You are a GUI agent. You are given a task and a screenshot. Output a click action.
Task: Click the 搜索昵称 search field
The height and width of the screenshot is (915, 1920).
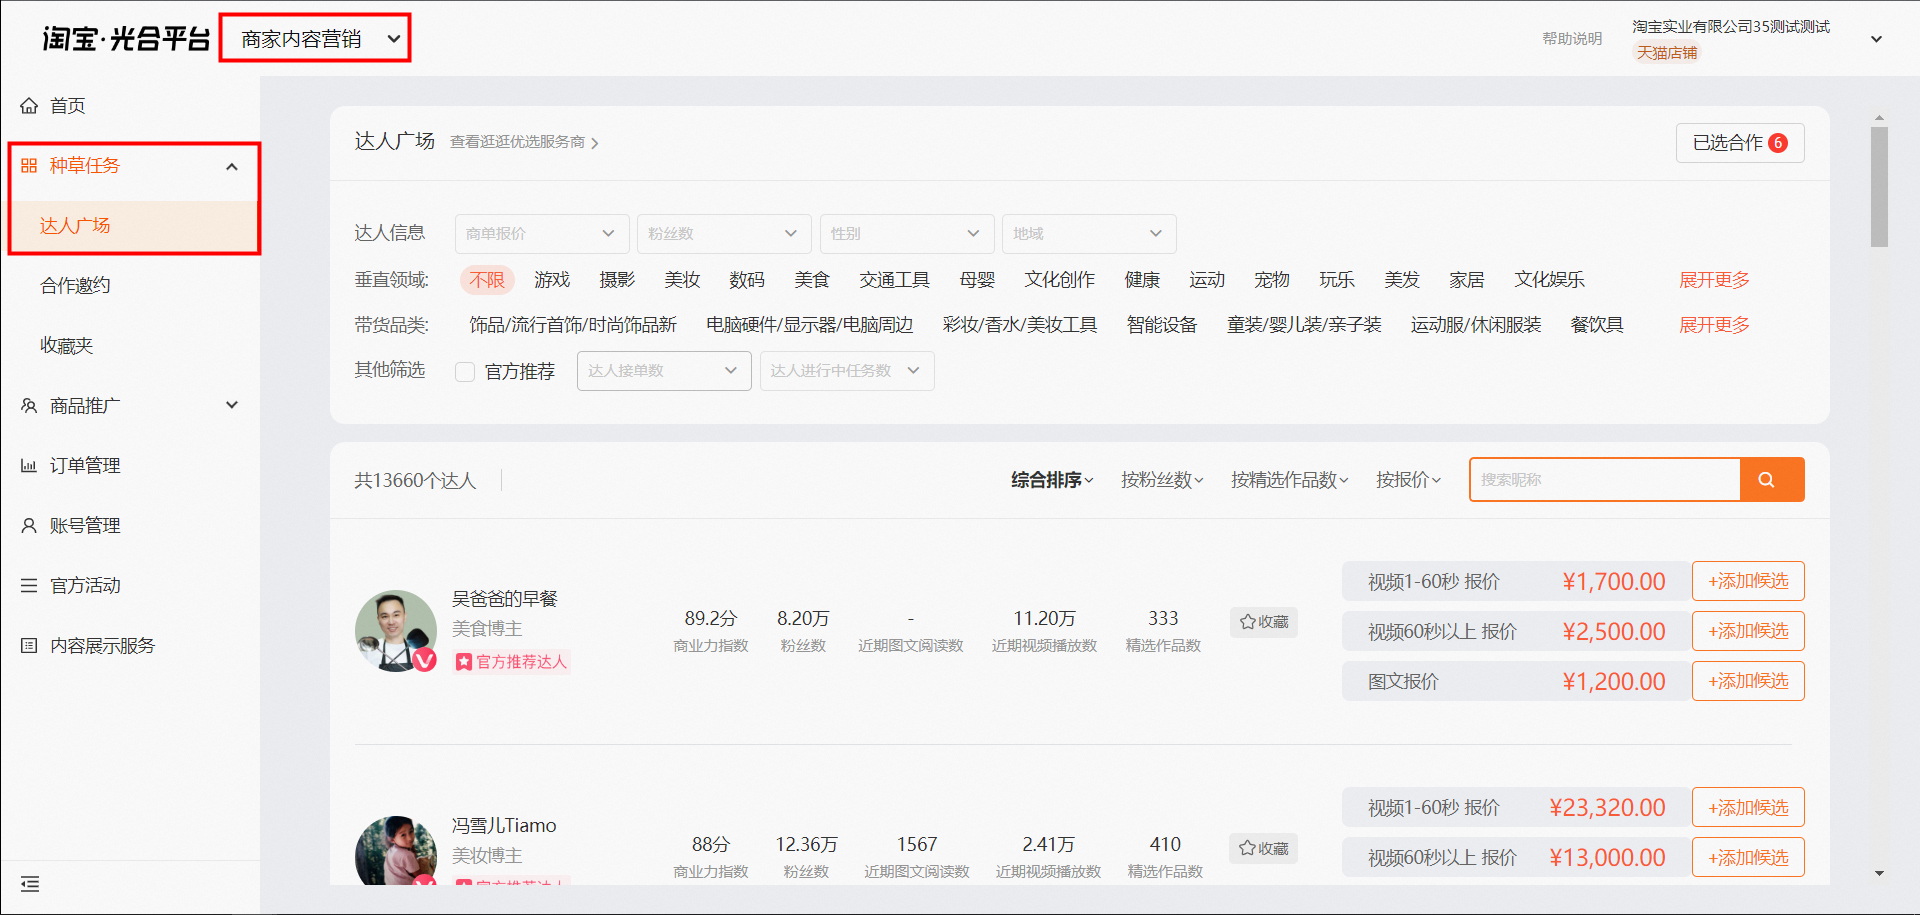(1605, 480)
